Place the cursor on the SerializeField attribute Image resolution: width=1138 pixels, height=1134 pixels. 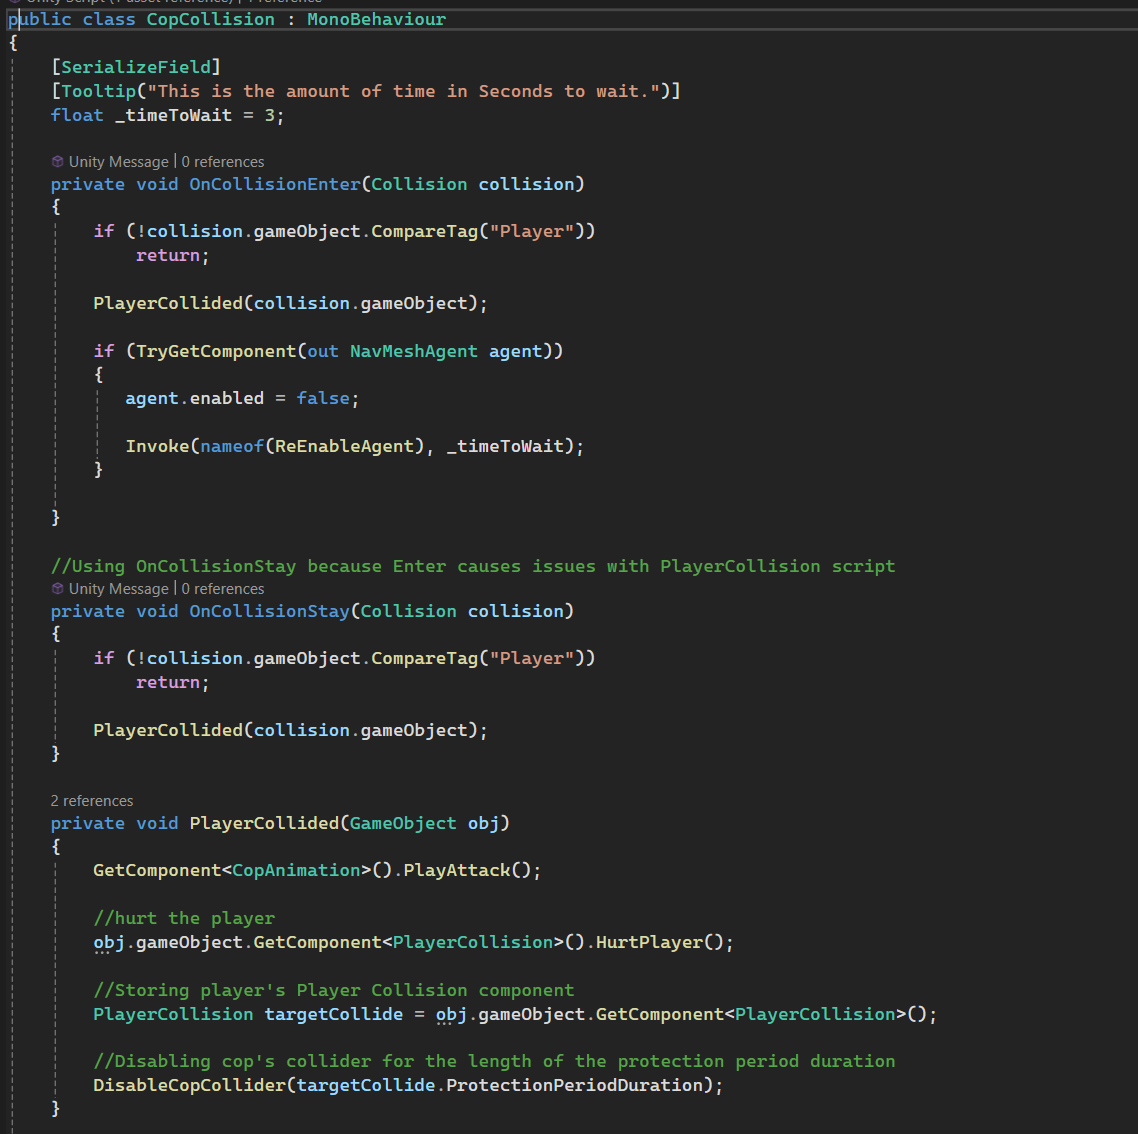tap(136, 67)
